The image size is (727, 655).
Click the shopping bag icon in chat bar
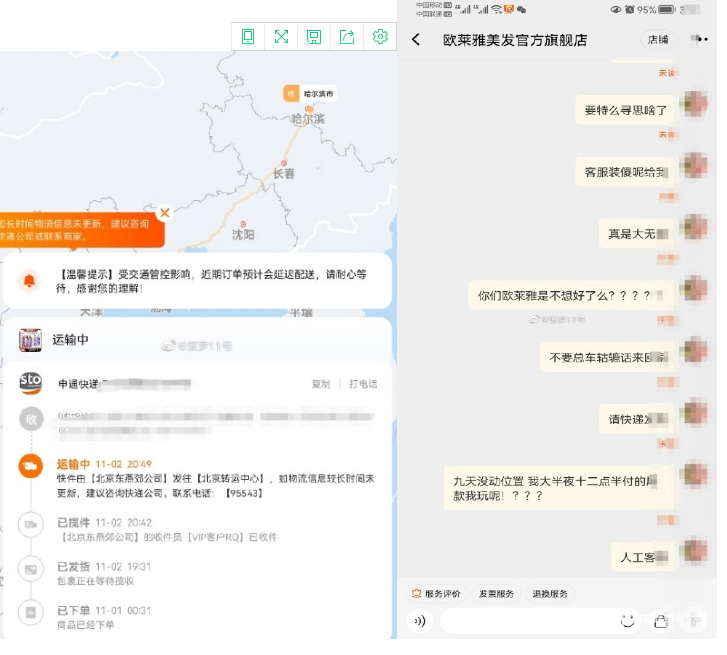661,621
